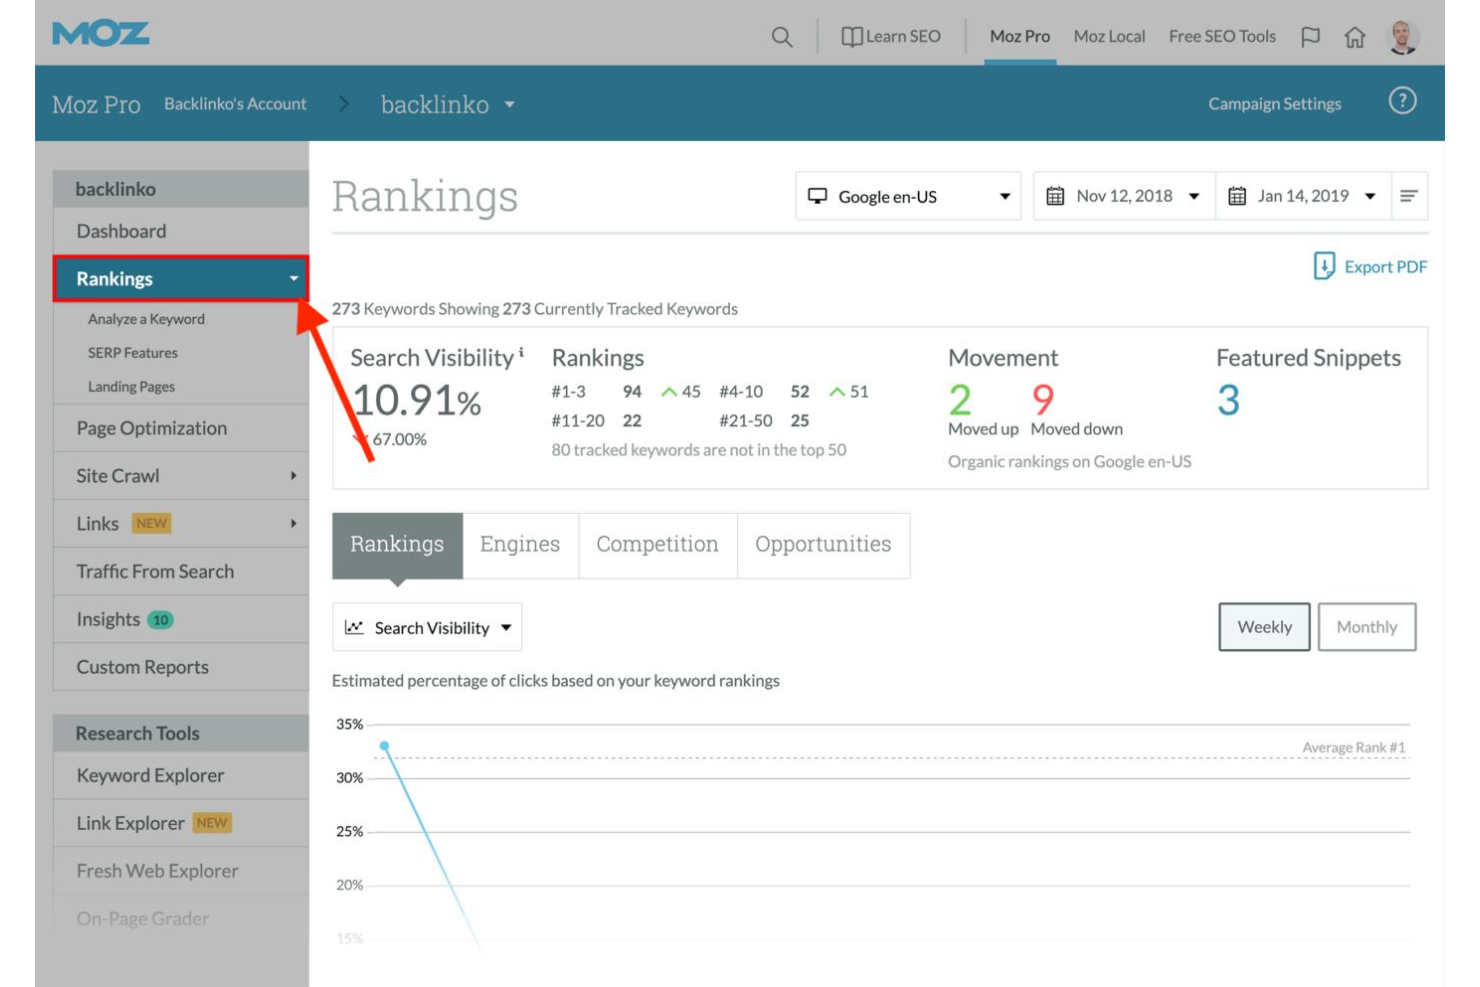Select the Engines tab
This screenshot has width=1480, height=987.
tap(520, 545)
